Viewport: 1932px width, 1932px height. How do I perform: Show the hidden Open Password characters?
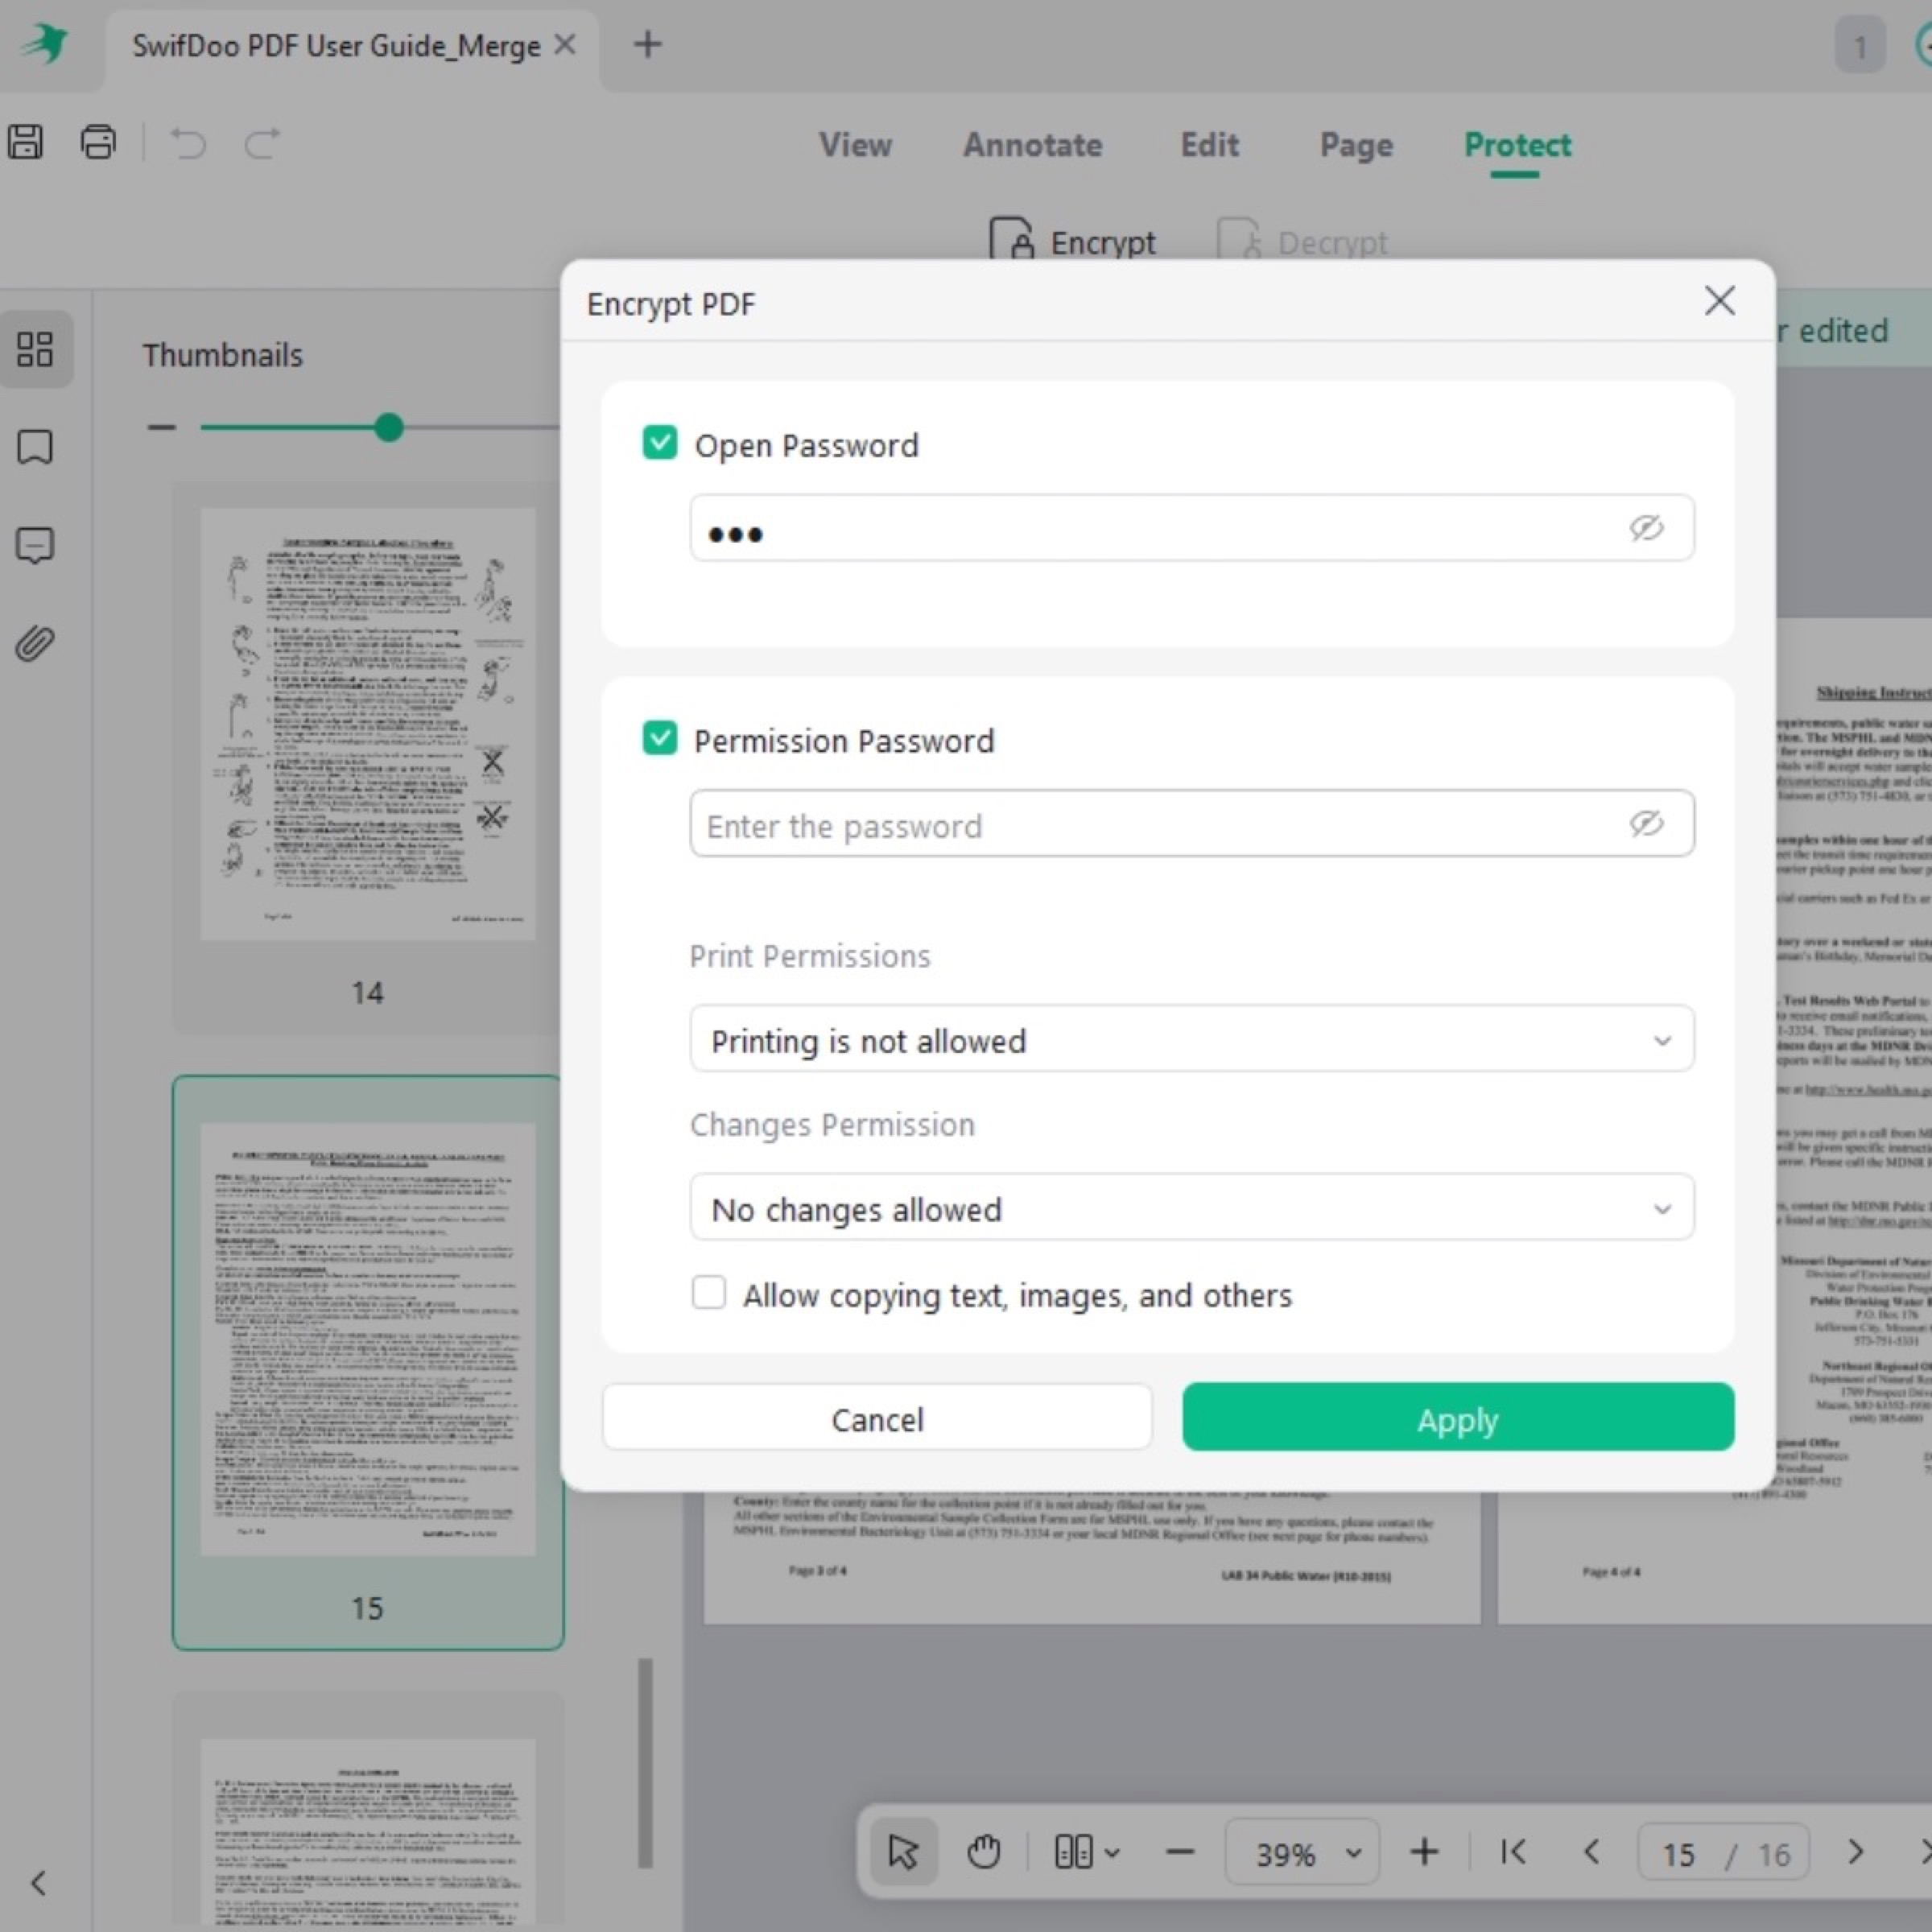1646,529
